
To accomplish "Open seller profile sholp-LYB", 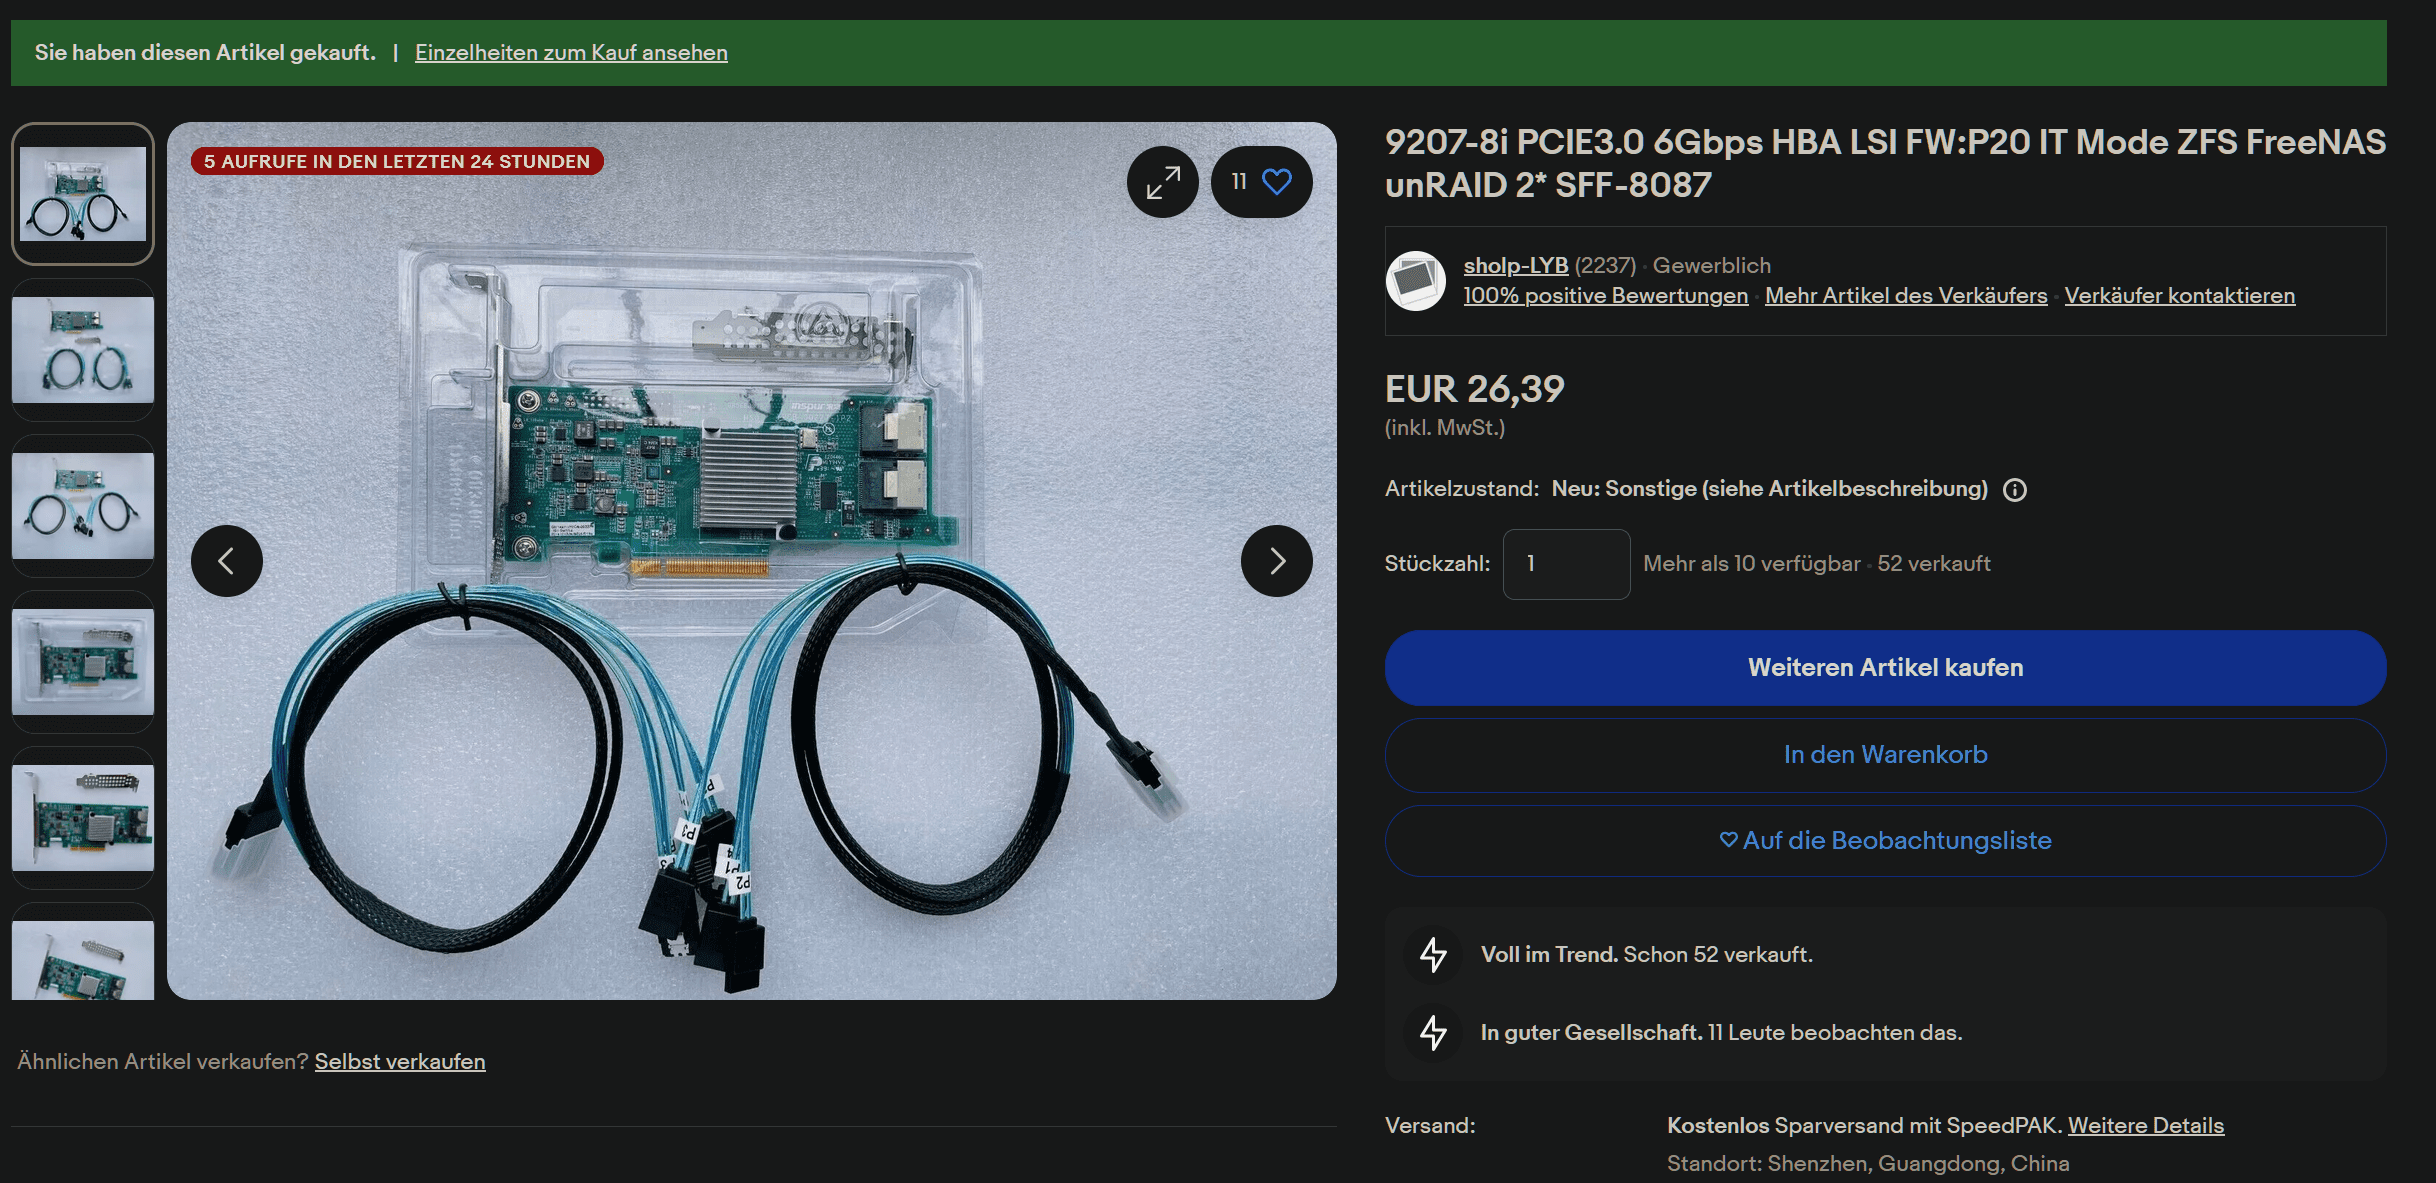I will tap(1515, 266).
